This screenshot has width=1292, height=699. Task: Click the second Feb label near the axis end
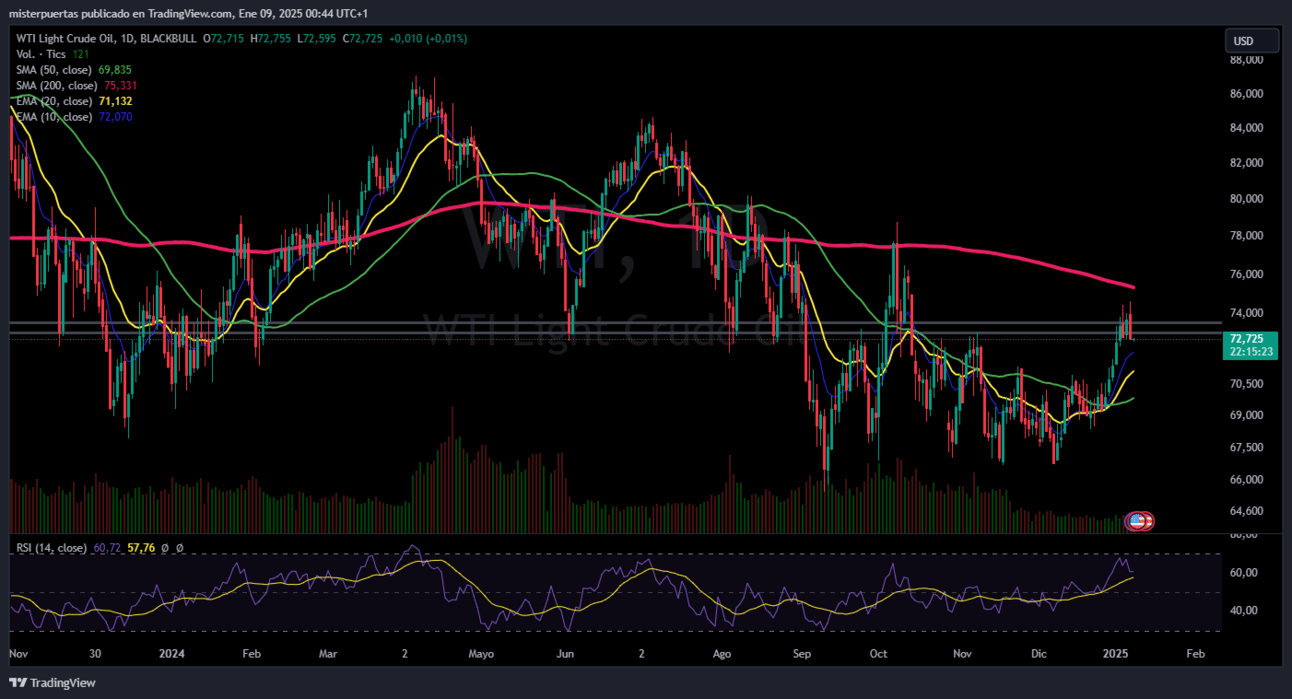1195,653
